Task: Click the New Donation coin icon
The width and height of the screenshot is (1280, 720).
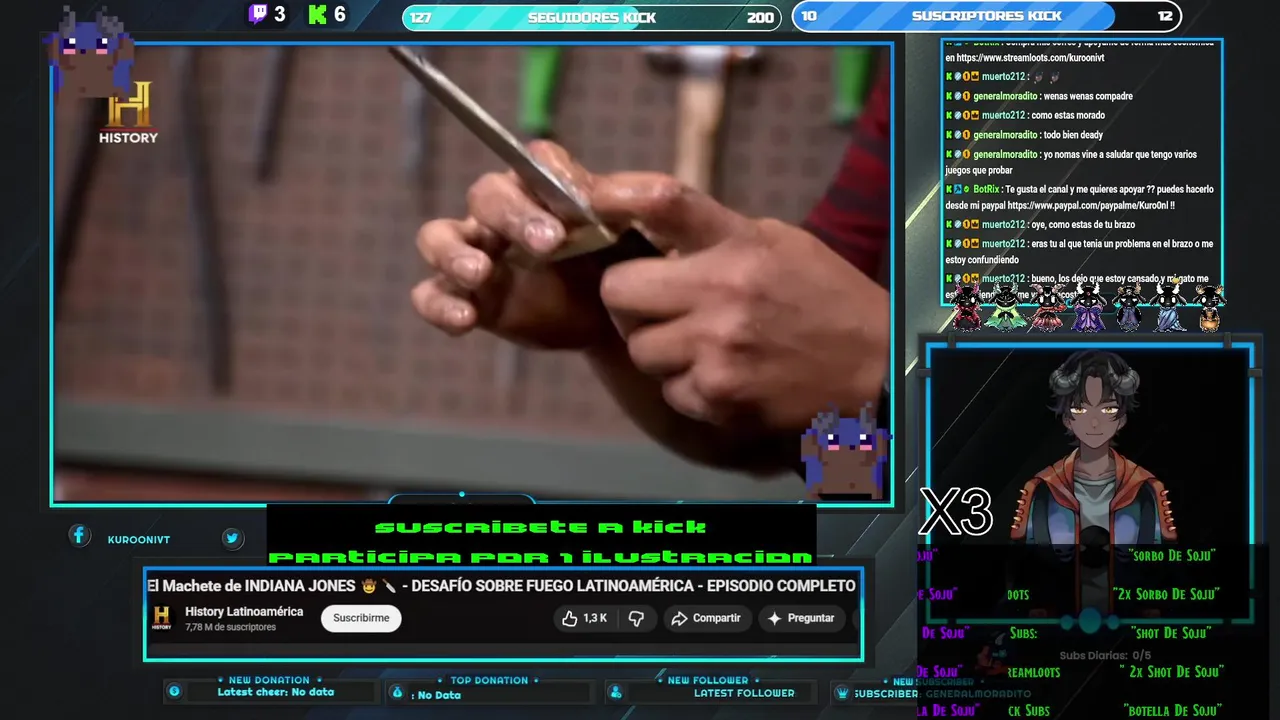Action: 174,691
